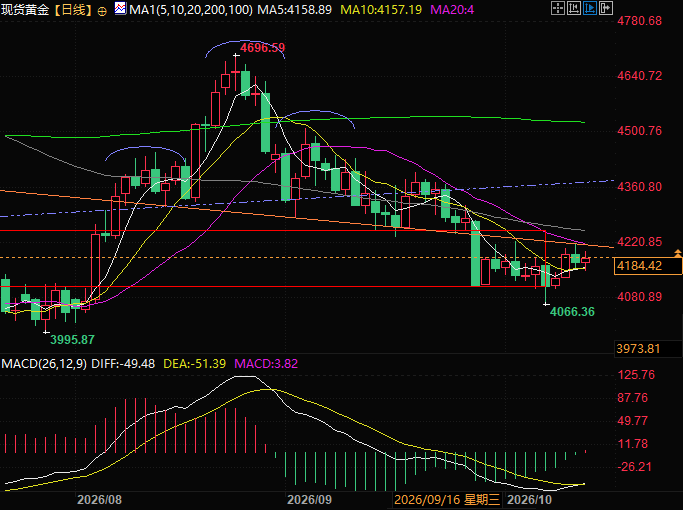683x510 pixels.
Task: Open the 日线 period selector
Action: [73, 10]
